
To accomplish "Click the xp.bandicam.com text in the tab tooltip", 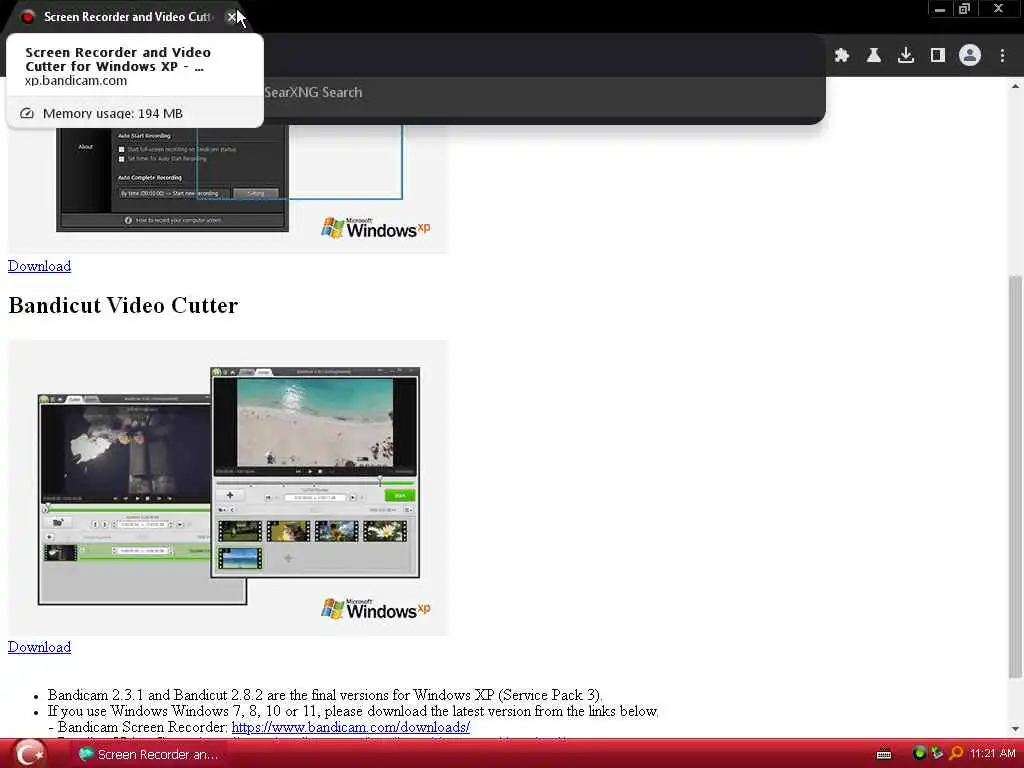I will point(76,81).
